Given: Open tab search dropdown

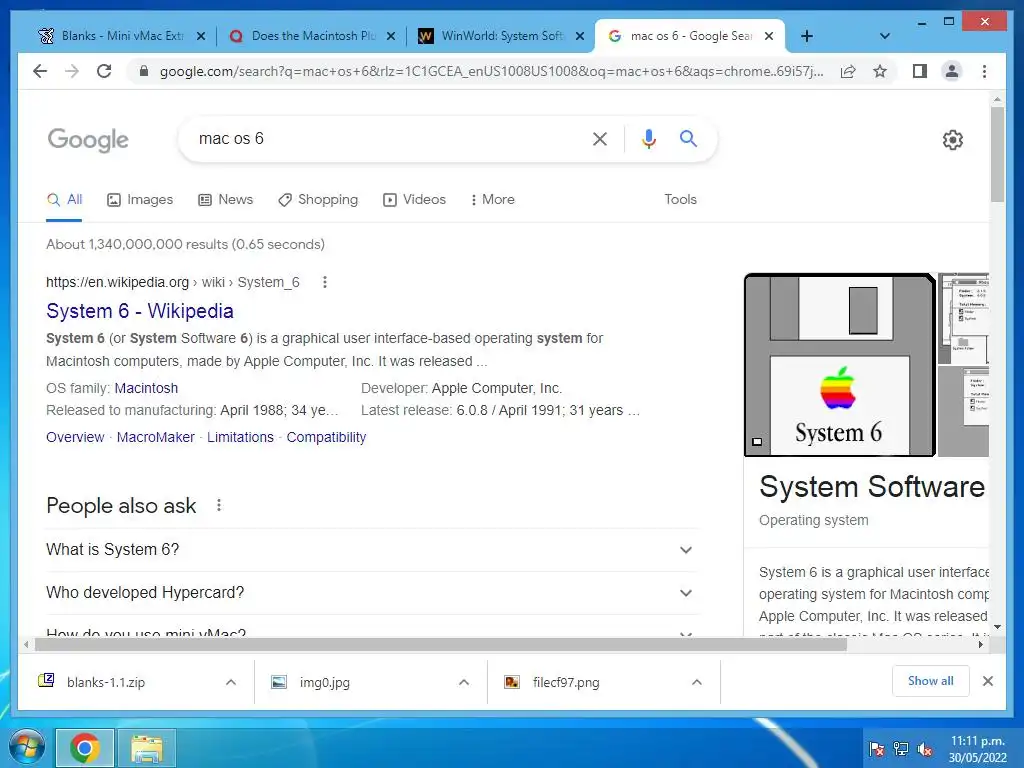Looking at the screenshot, I should click(885, 36).
